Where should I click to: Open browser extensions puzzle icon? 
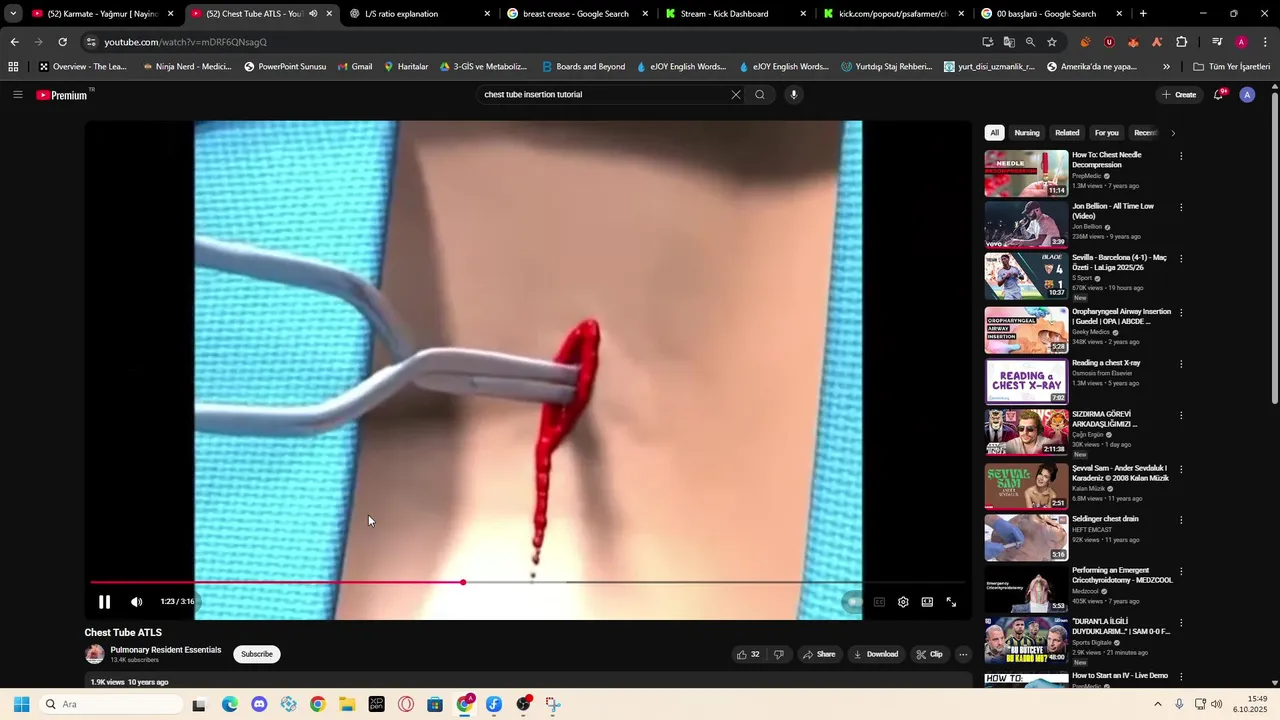click(1181, 42)
